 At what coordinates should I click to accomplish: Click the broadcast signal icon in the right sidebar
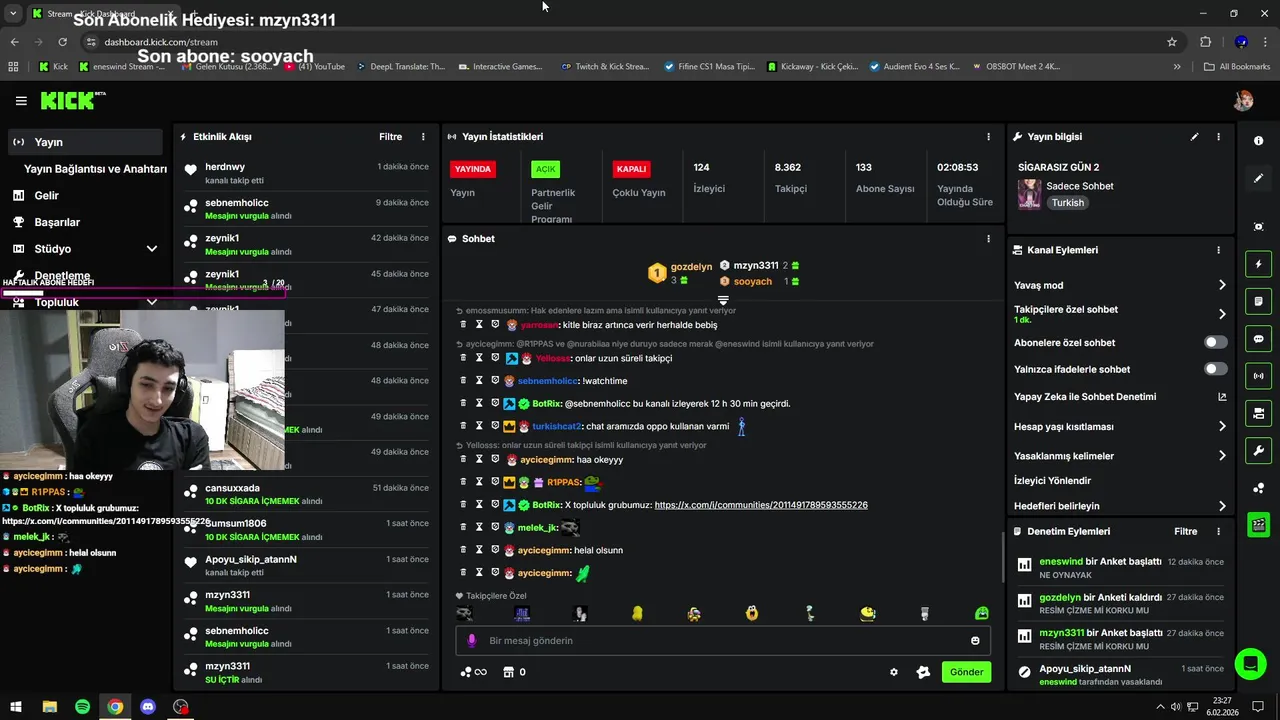[1258, 376]
